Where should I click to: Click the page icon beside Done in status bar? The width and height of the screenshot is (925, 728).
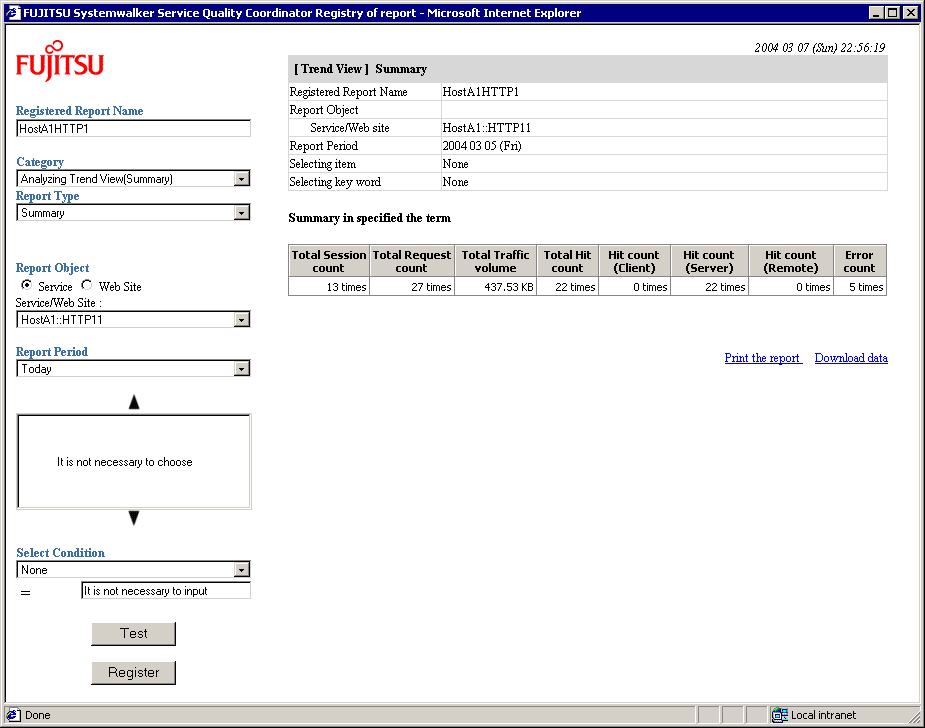point(14,715)
